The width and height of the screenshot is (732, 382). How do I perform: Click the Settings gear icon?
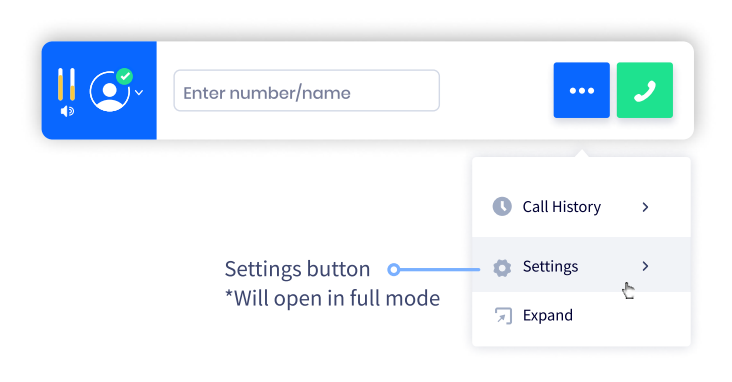[x=502, y=268]
